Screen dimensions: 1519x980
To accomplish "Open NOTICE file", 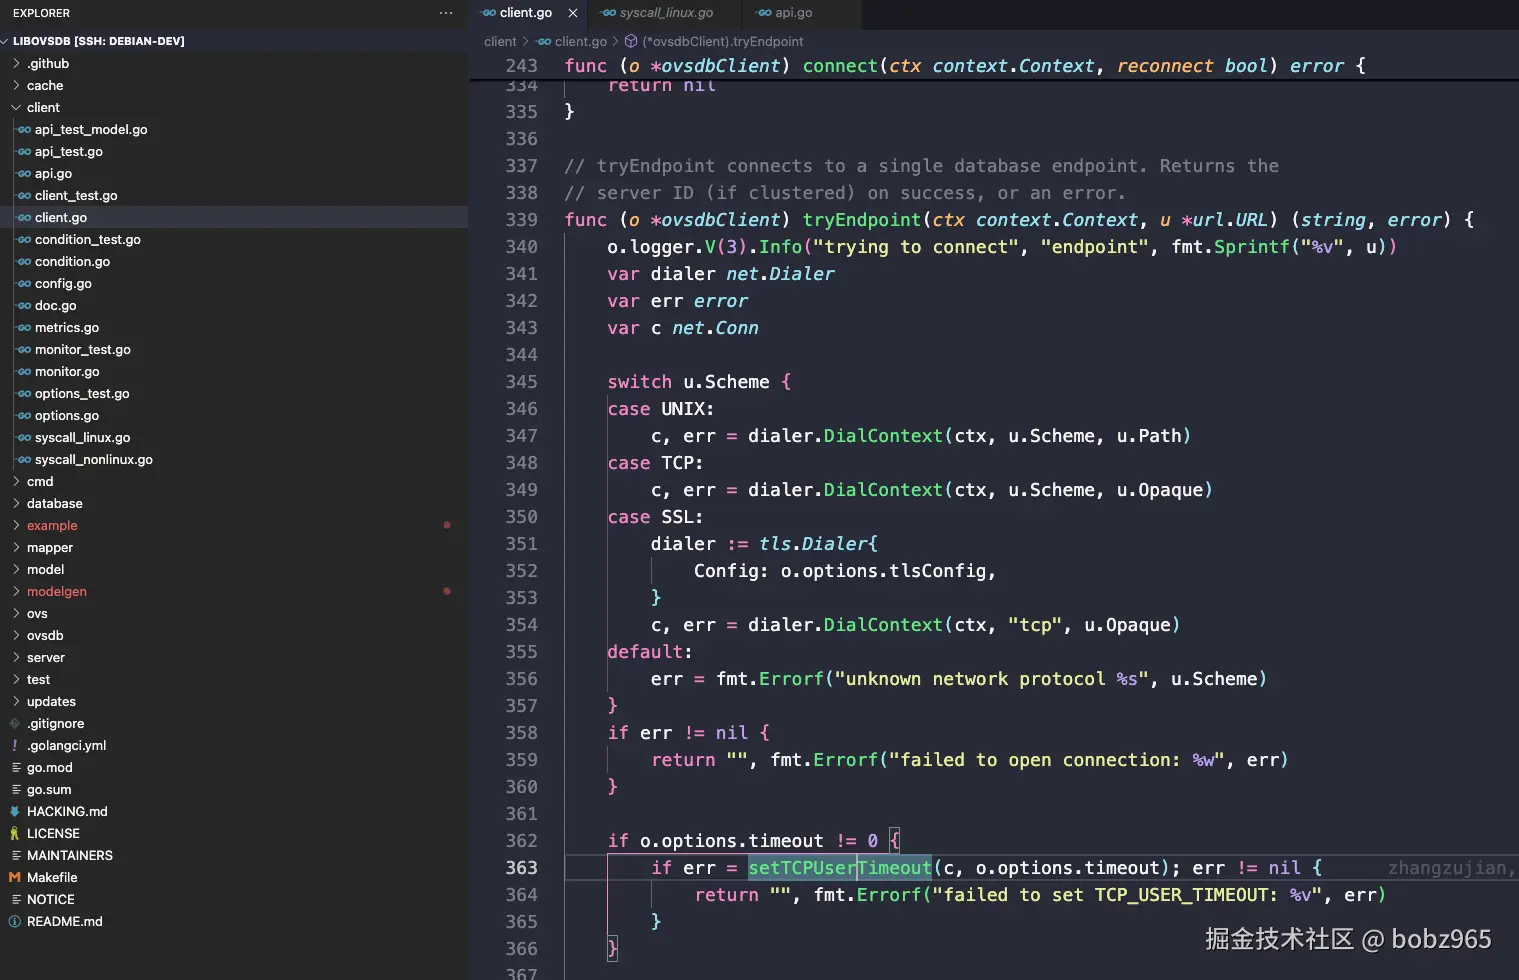I will click(234, 899).
